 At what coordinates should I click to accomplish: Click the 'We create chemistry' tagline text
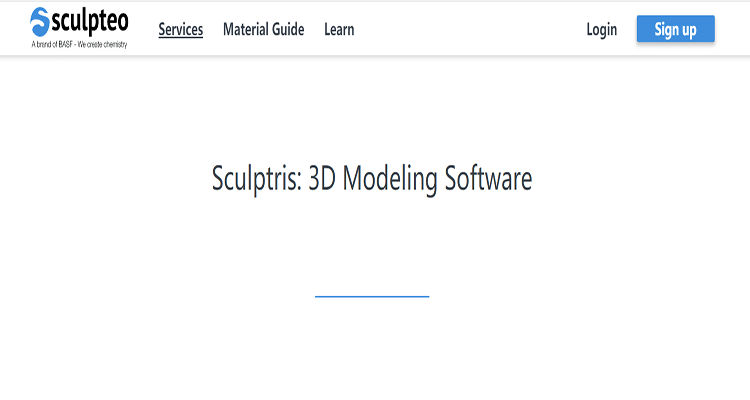pos(106,46)
